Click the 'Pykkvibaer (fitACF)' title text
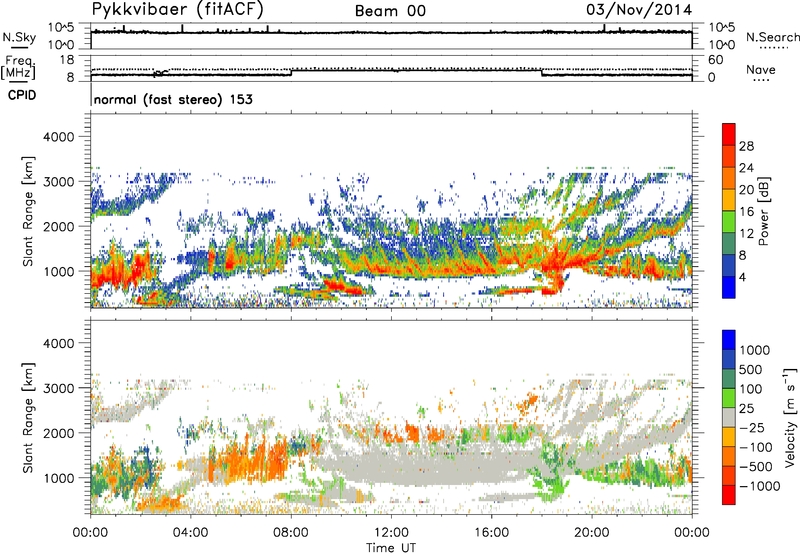 click(178, 10)
